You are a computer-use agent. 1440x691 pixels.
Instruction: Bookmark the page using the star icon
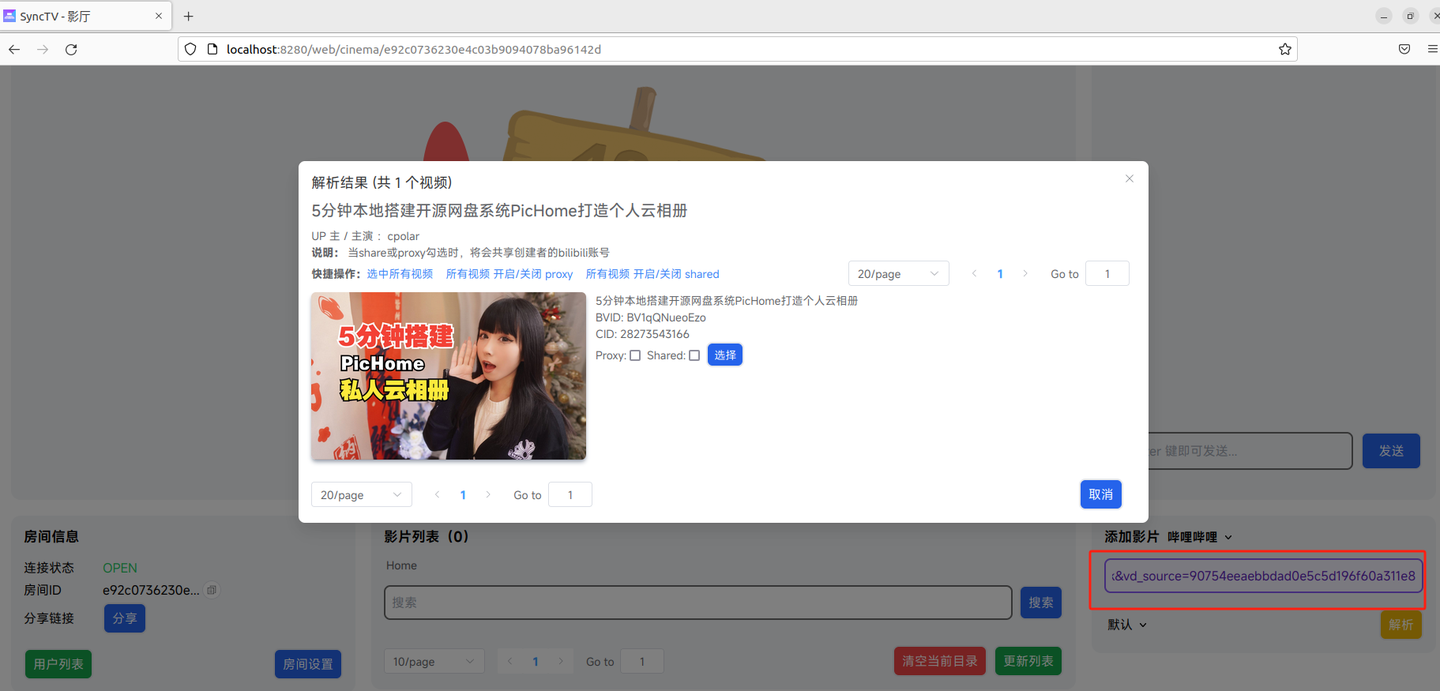(x=1285, y=48)
